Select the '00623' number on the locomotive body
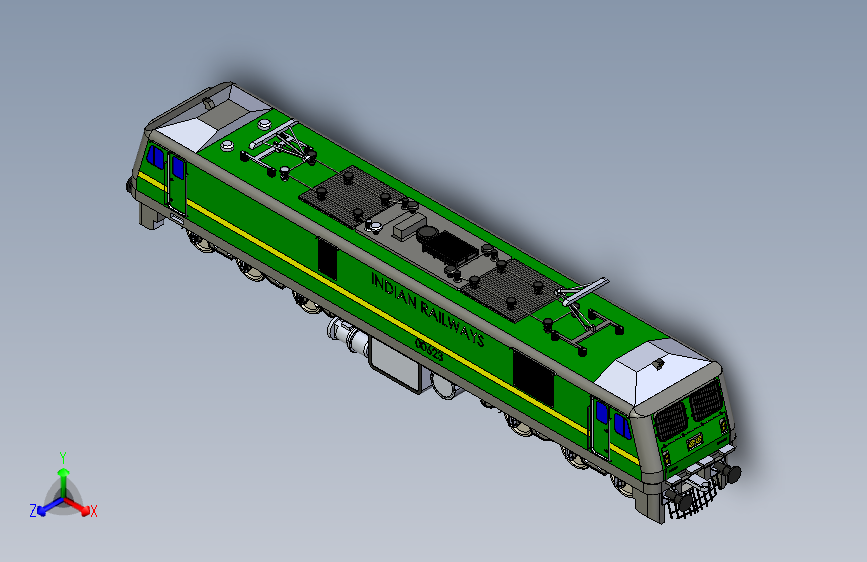 [429, 350]
